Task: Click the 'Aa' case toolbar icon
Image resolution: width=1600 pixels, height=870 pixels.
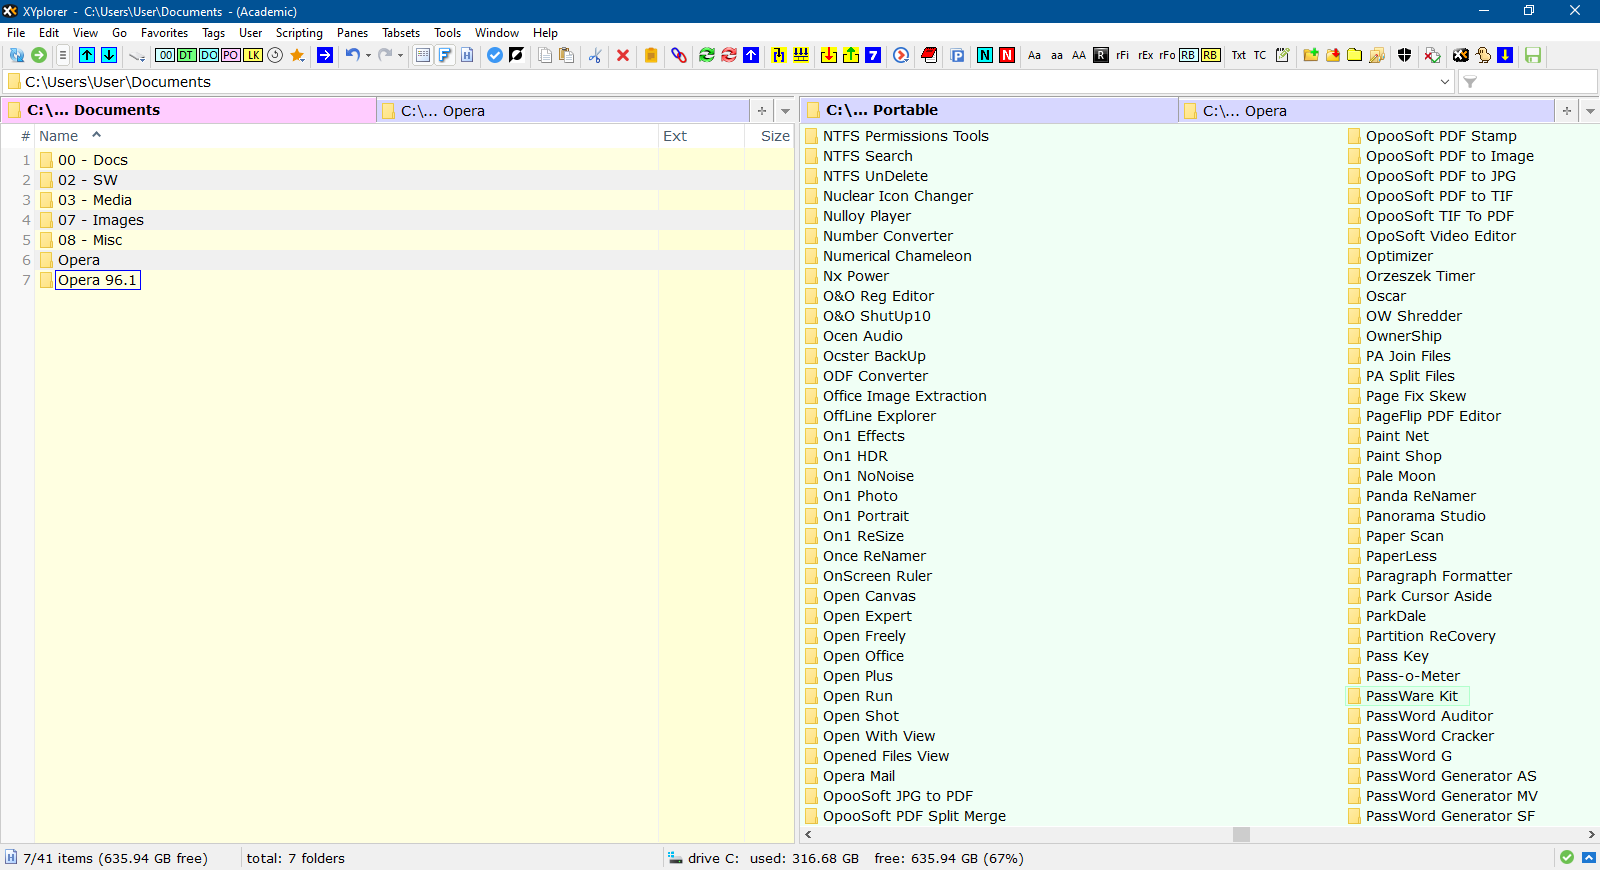Action: [1035, 55]
